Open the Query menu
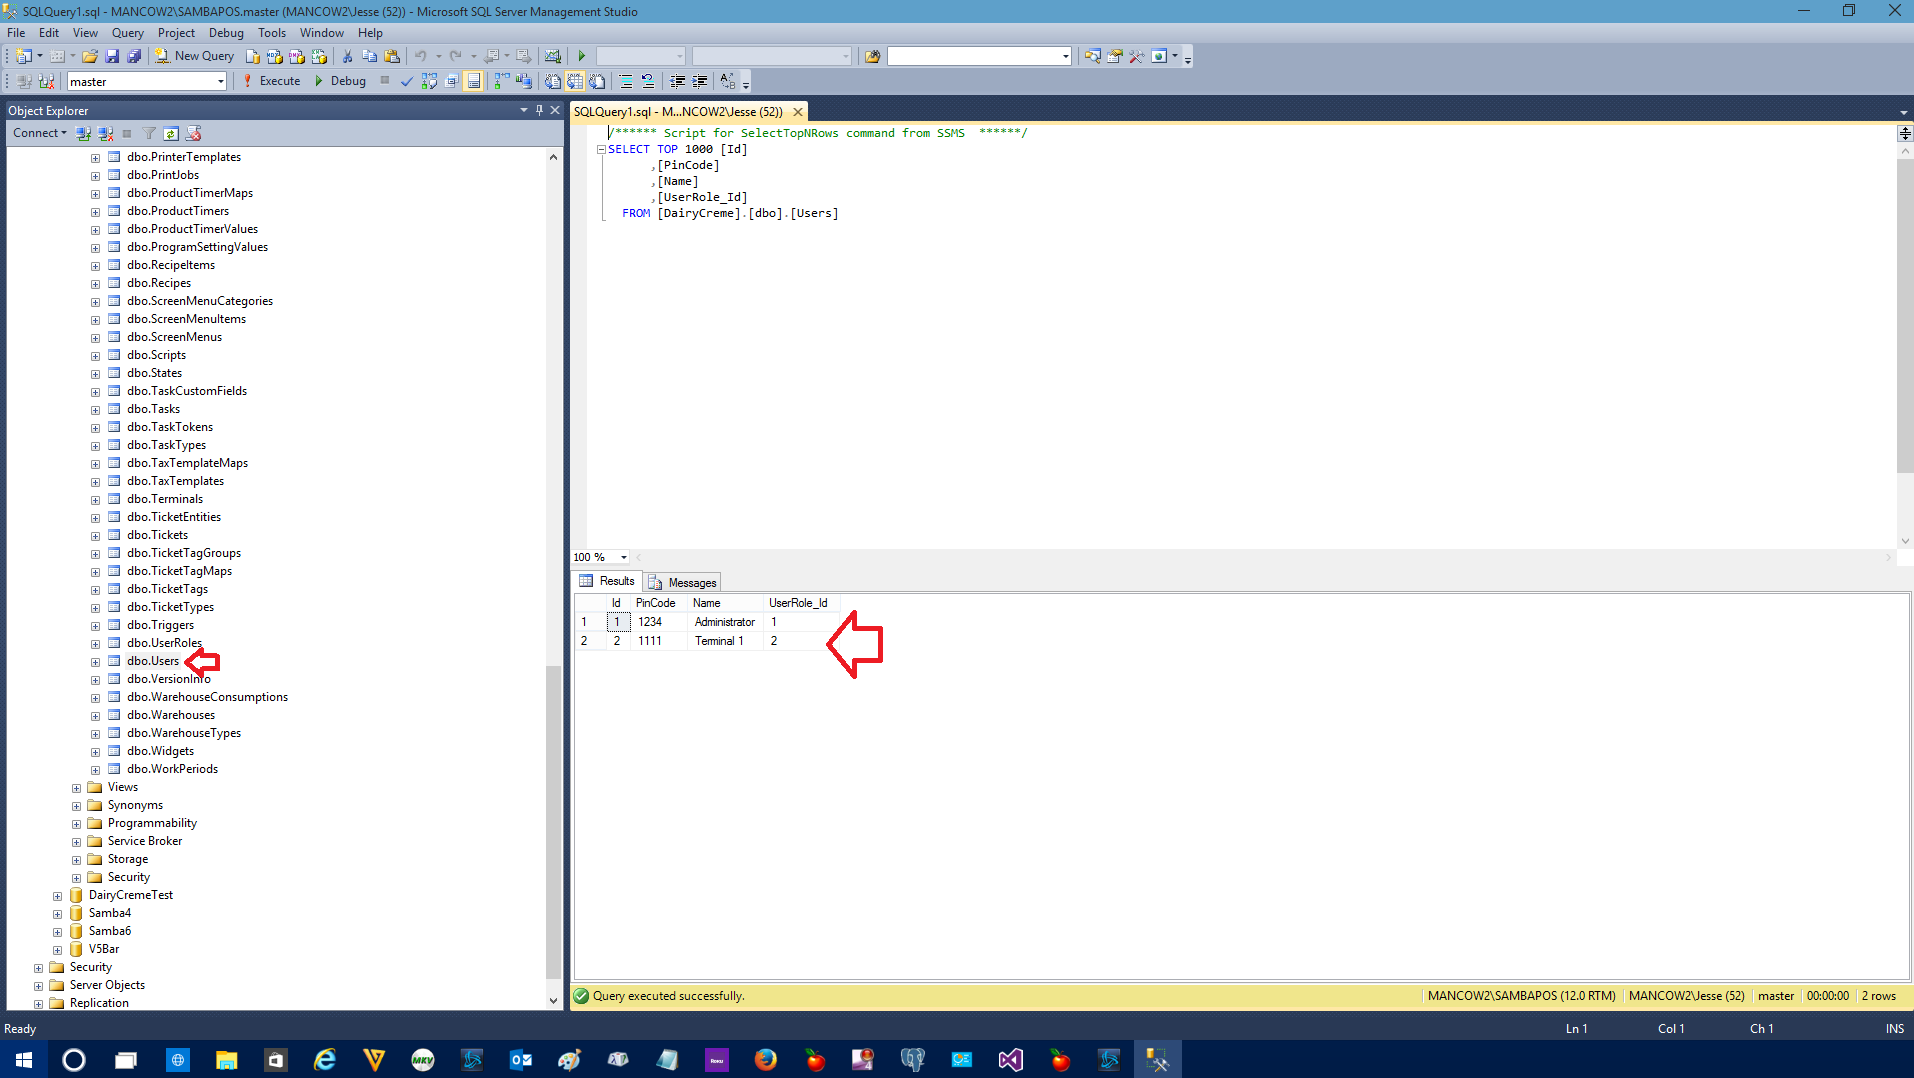The image size is (1914, 1078). (127, 32)
